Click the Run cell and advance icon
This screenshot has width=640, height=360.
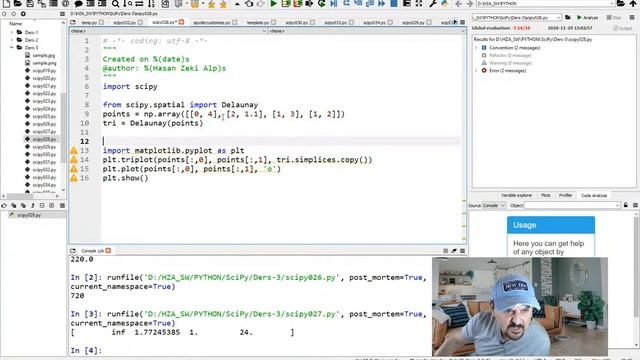tap(298, 4)
